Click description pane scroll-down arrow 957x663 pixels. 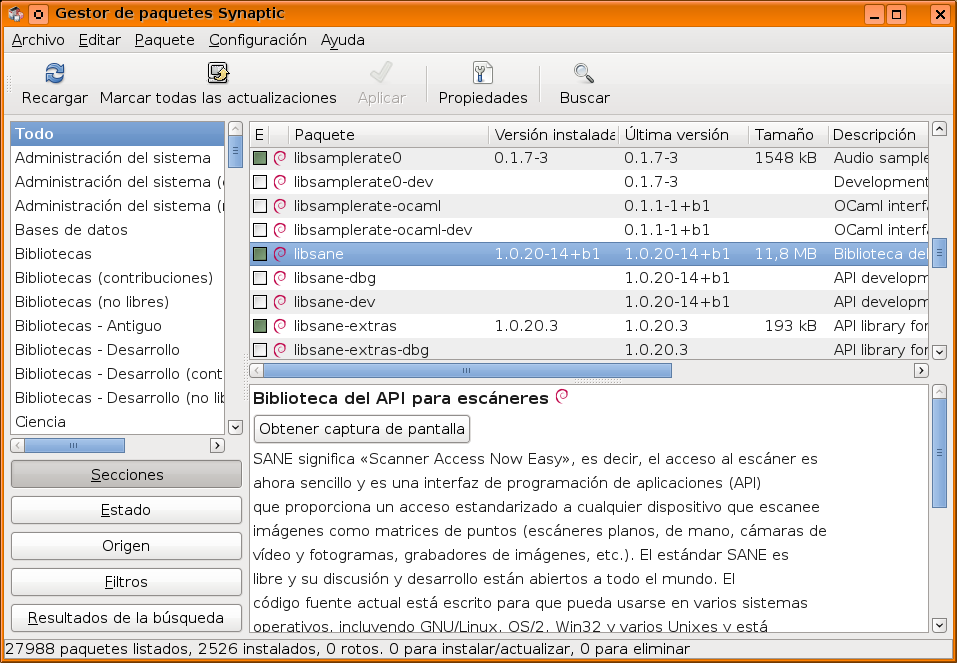pos(939,625)
